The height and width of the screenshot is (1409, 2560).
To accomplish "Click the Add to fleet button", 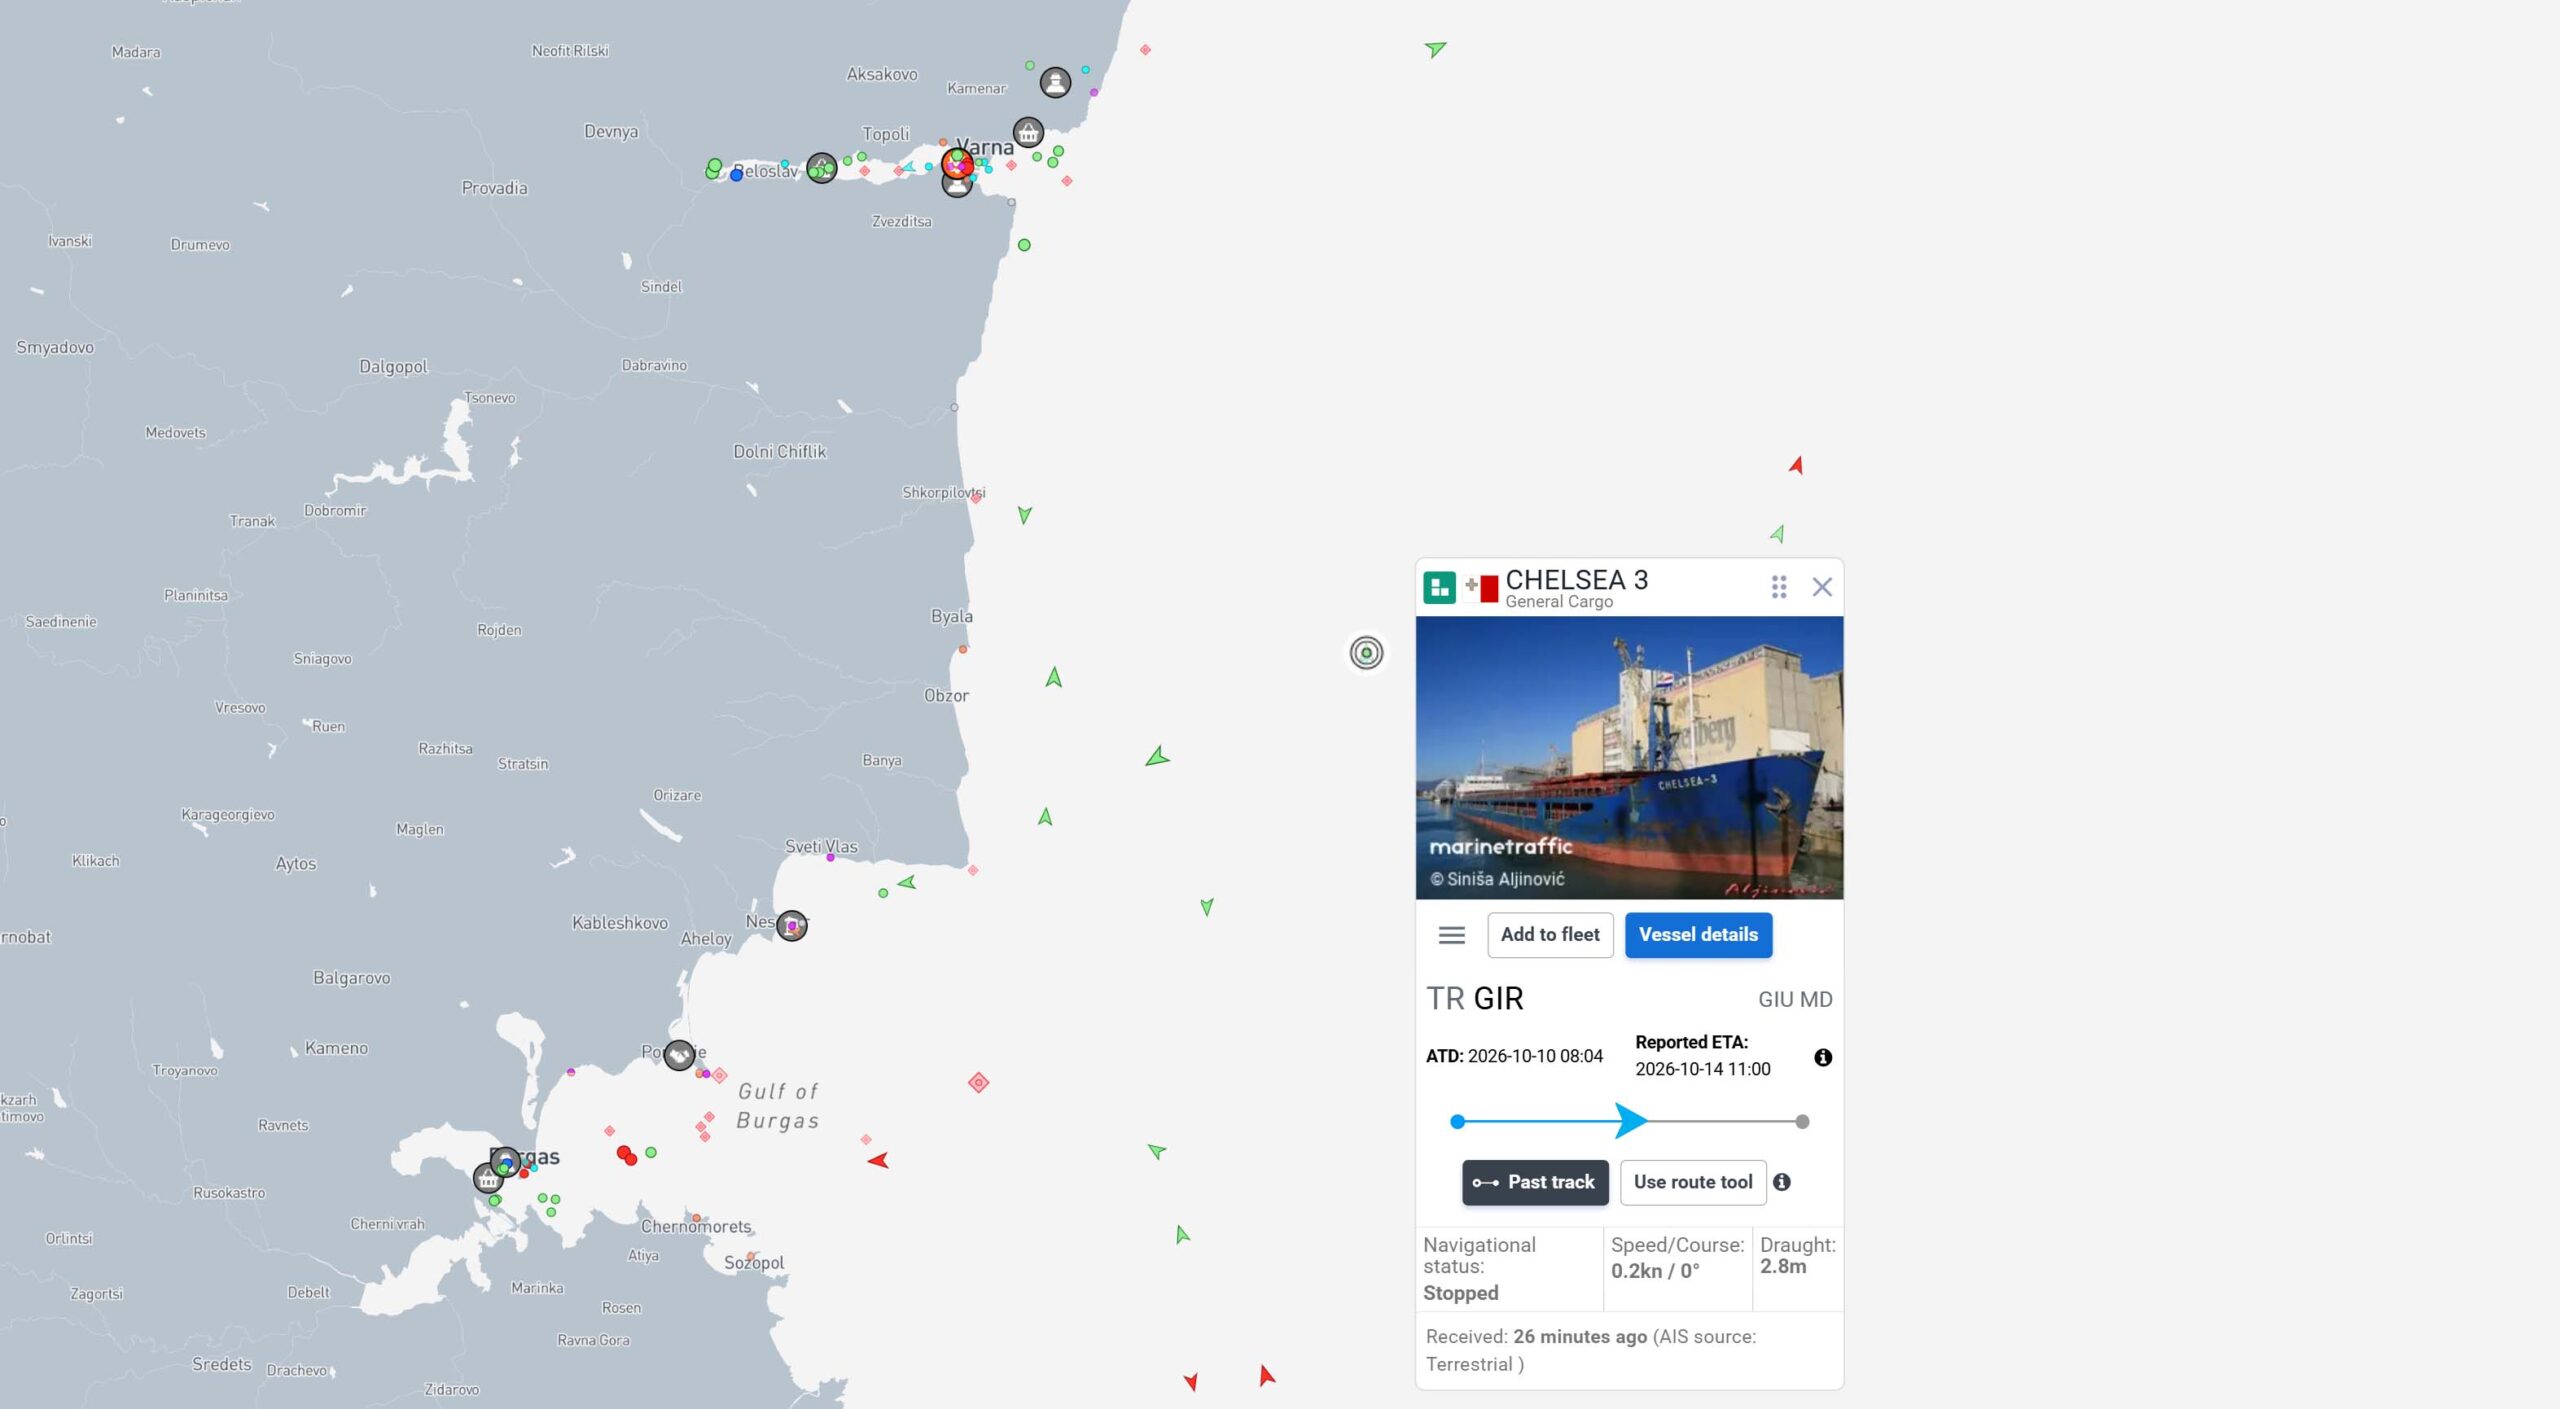I will coord(1550,935).
